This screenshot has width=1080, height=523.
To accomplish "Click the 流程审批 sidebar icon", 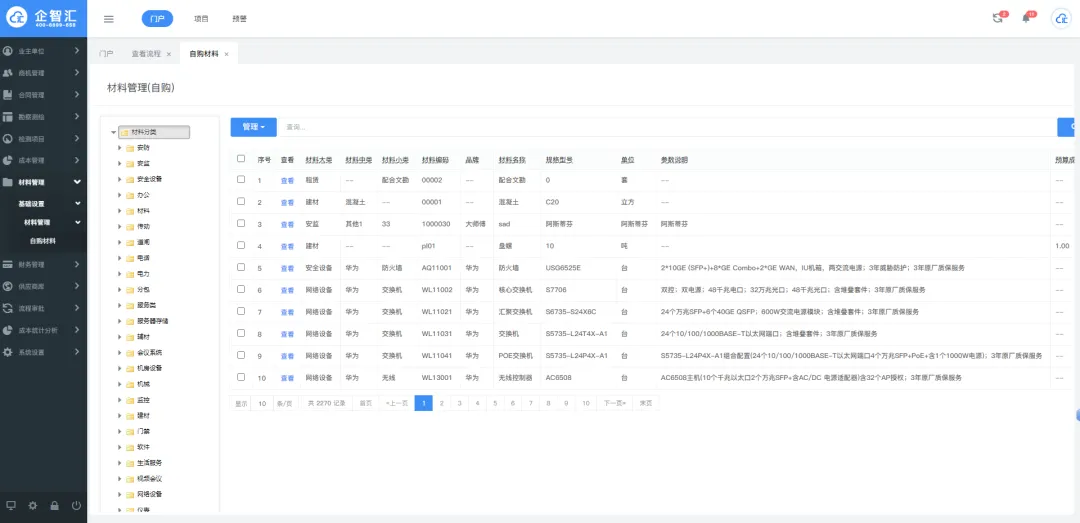I will [8, 309].
